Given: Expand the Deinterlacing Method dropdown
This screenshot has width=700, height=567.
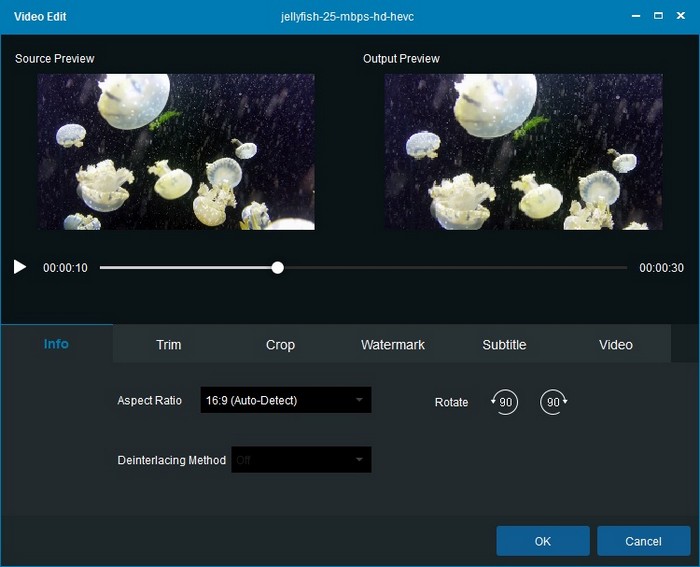Looking at the screenshot, I should [301, 460].
